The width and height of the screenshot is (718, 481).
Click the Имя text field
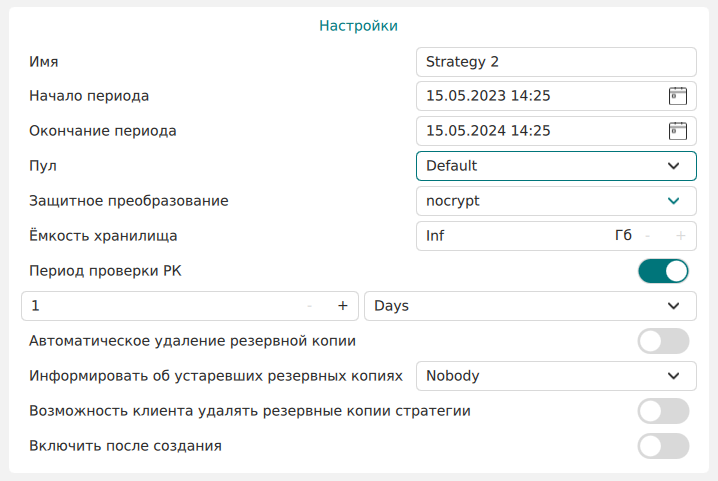(556, 61)
